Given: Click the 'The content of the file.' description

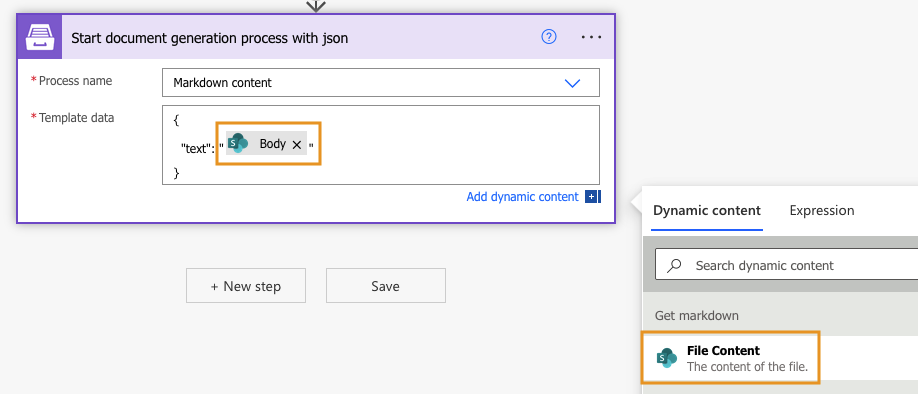Looking at the screenshot, I should pos(747,367).
